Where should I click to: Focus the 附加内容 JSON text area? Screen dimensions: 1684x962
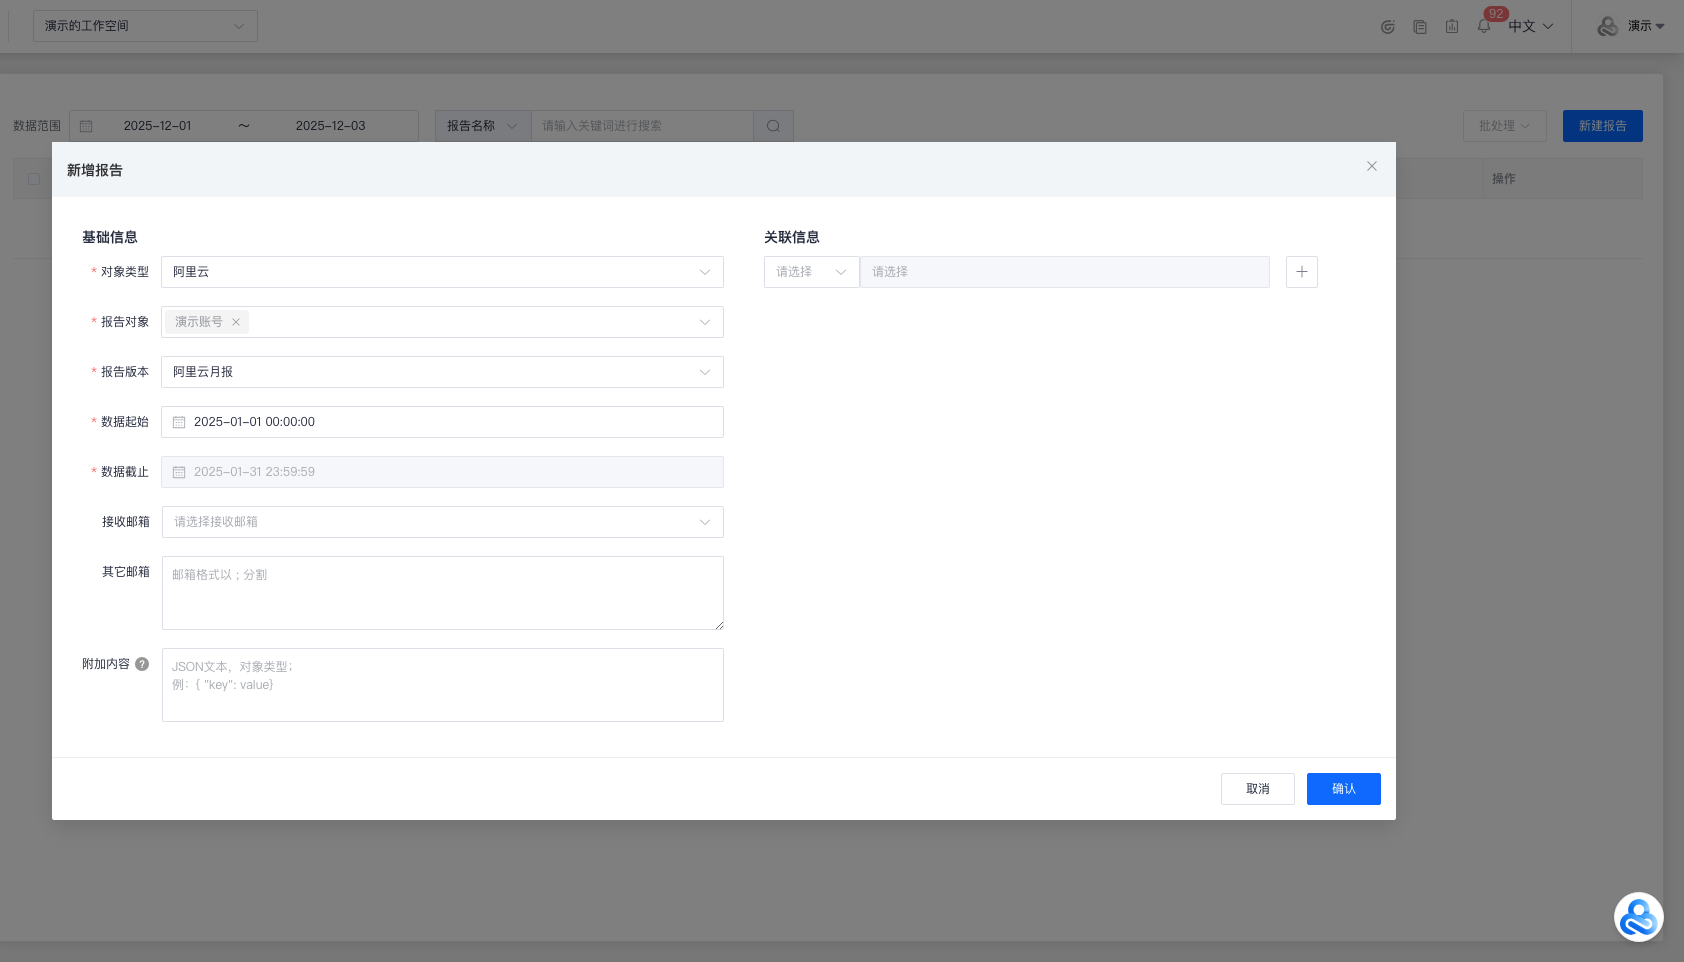coord(442,685)
